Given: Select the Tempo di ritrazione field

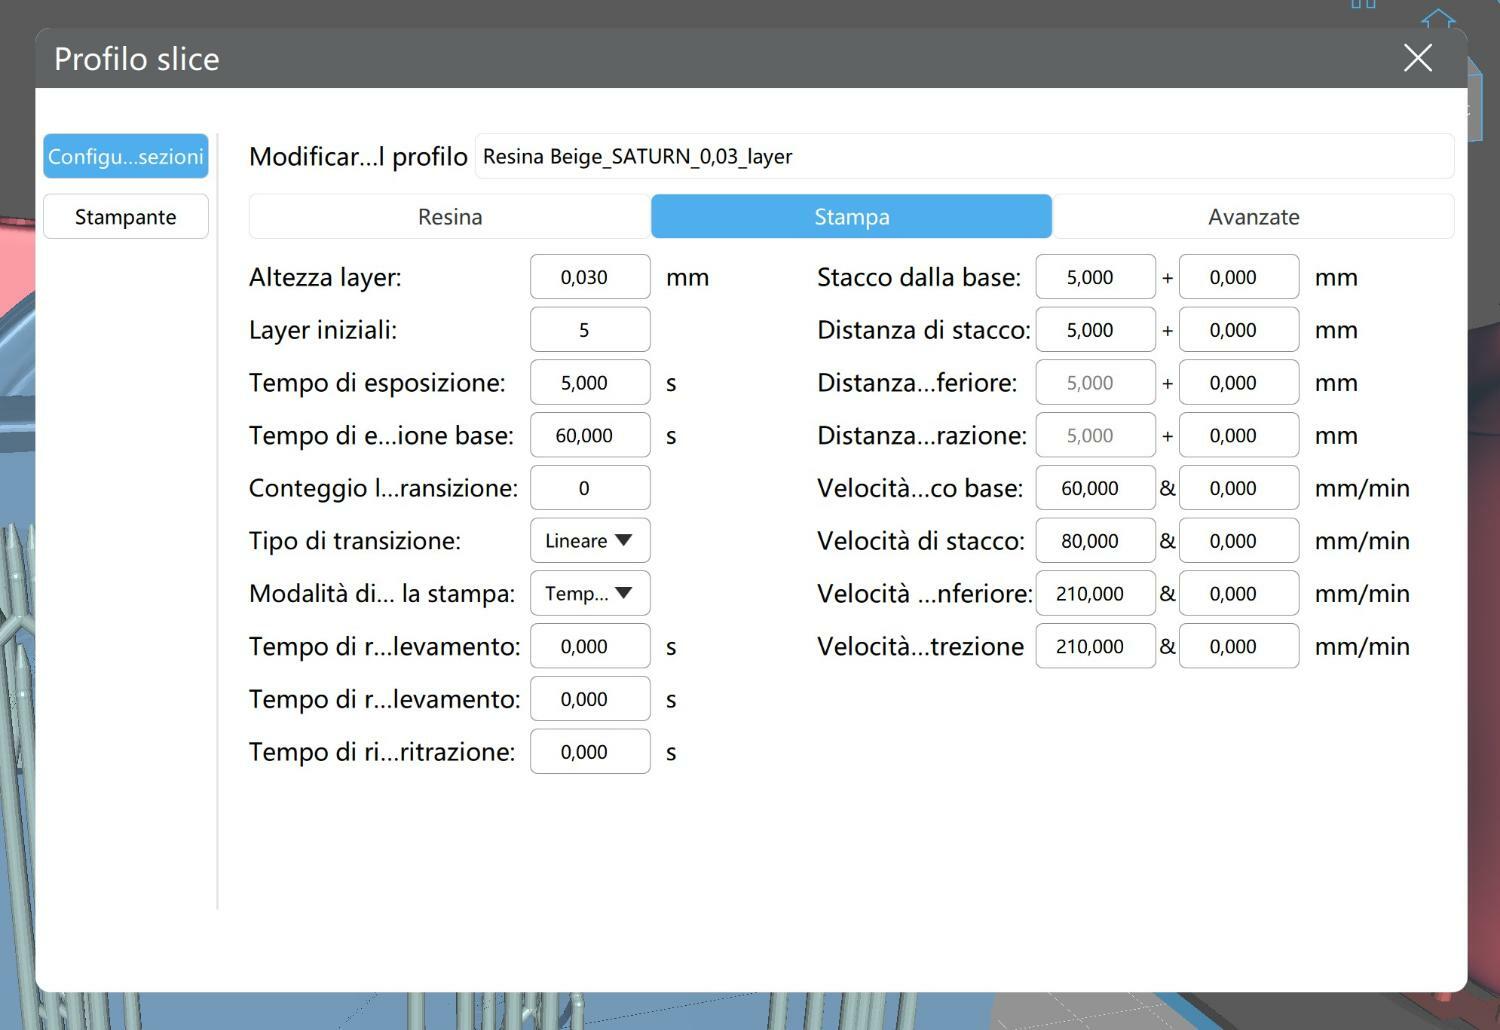Looking at the screenshot, I should click(590, 751).
